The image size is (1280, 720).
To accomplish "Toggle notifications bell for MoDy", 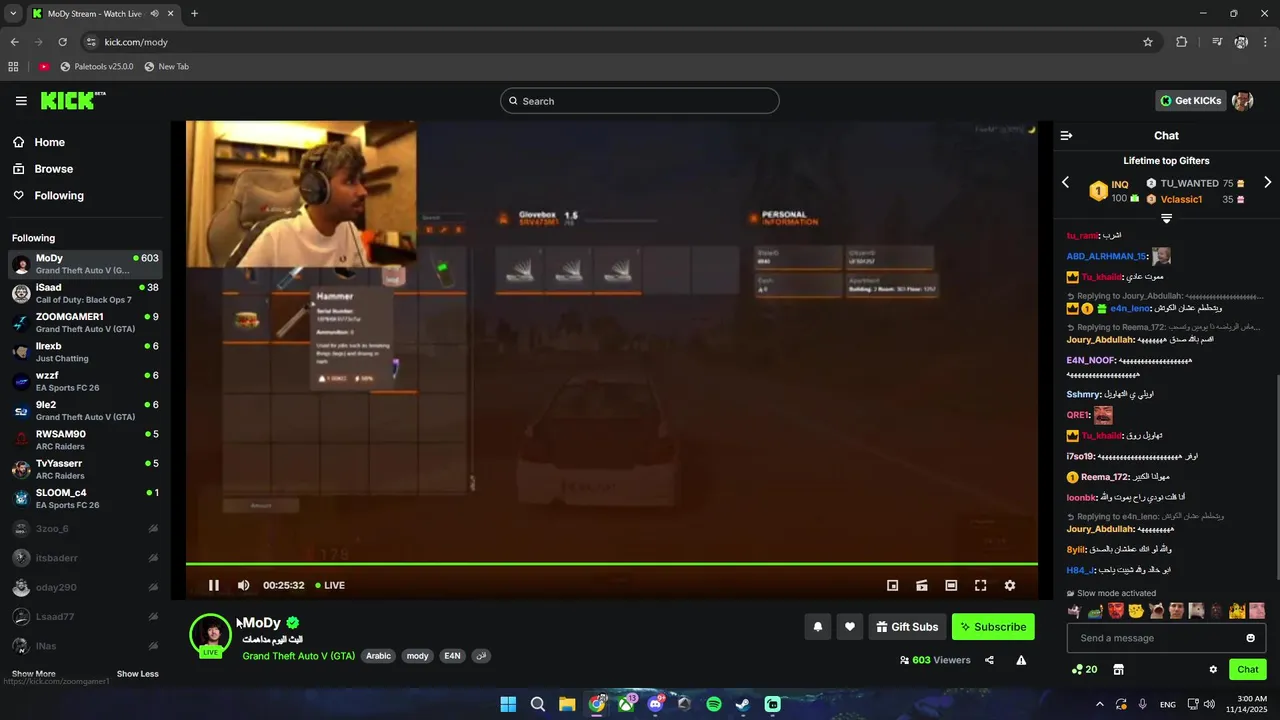I will coord(817,627).
